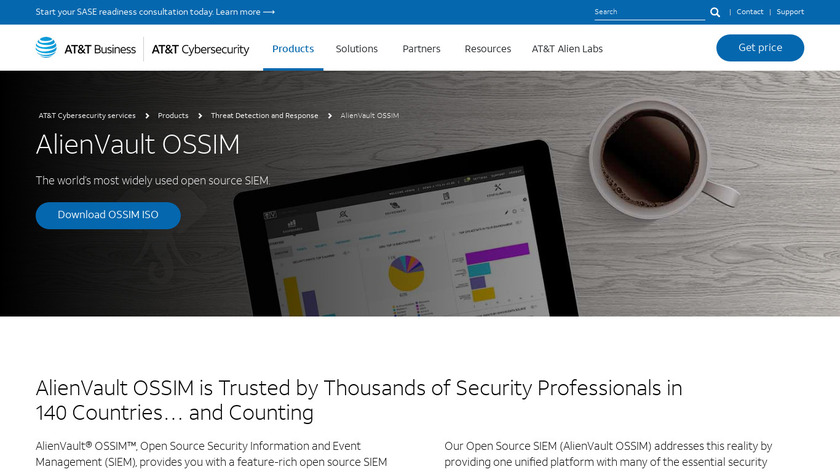Click the 'world's most widely used' tagline
Screen dimensions: 840x472
(153, 181)
